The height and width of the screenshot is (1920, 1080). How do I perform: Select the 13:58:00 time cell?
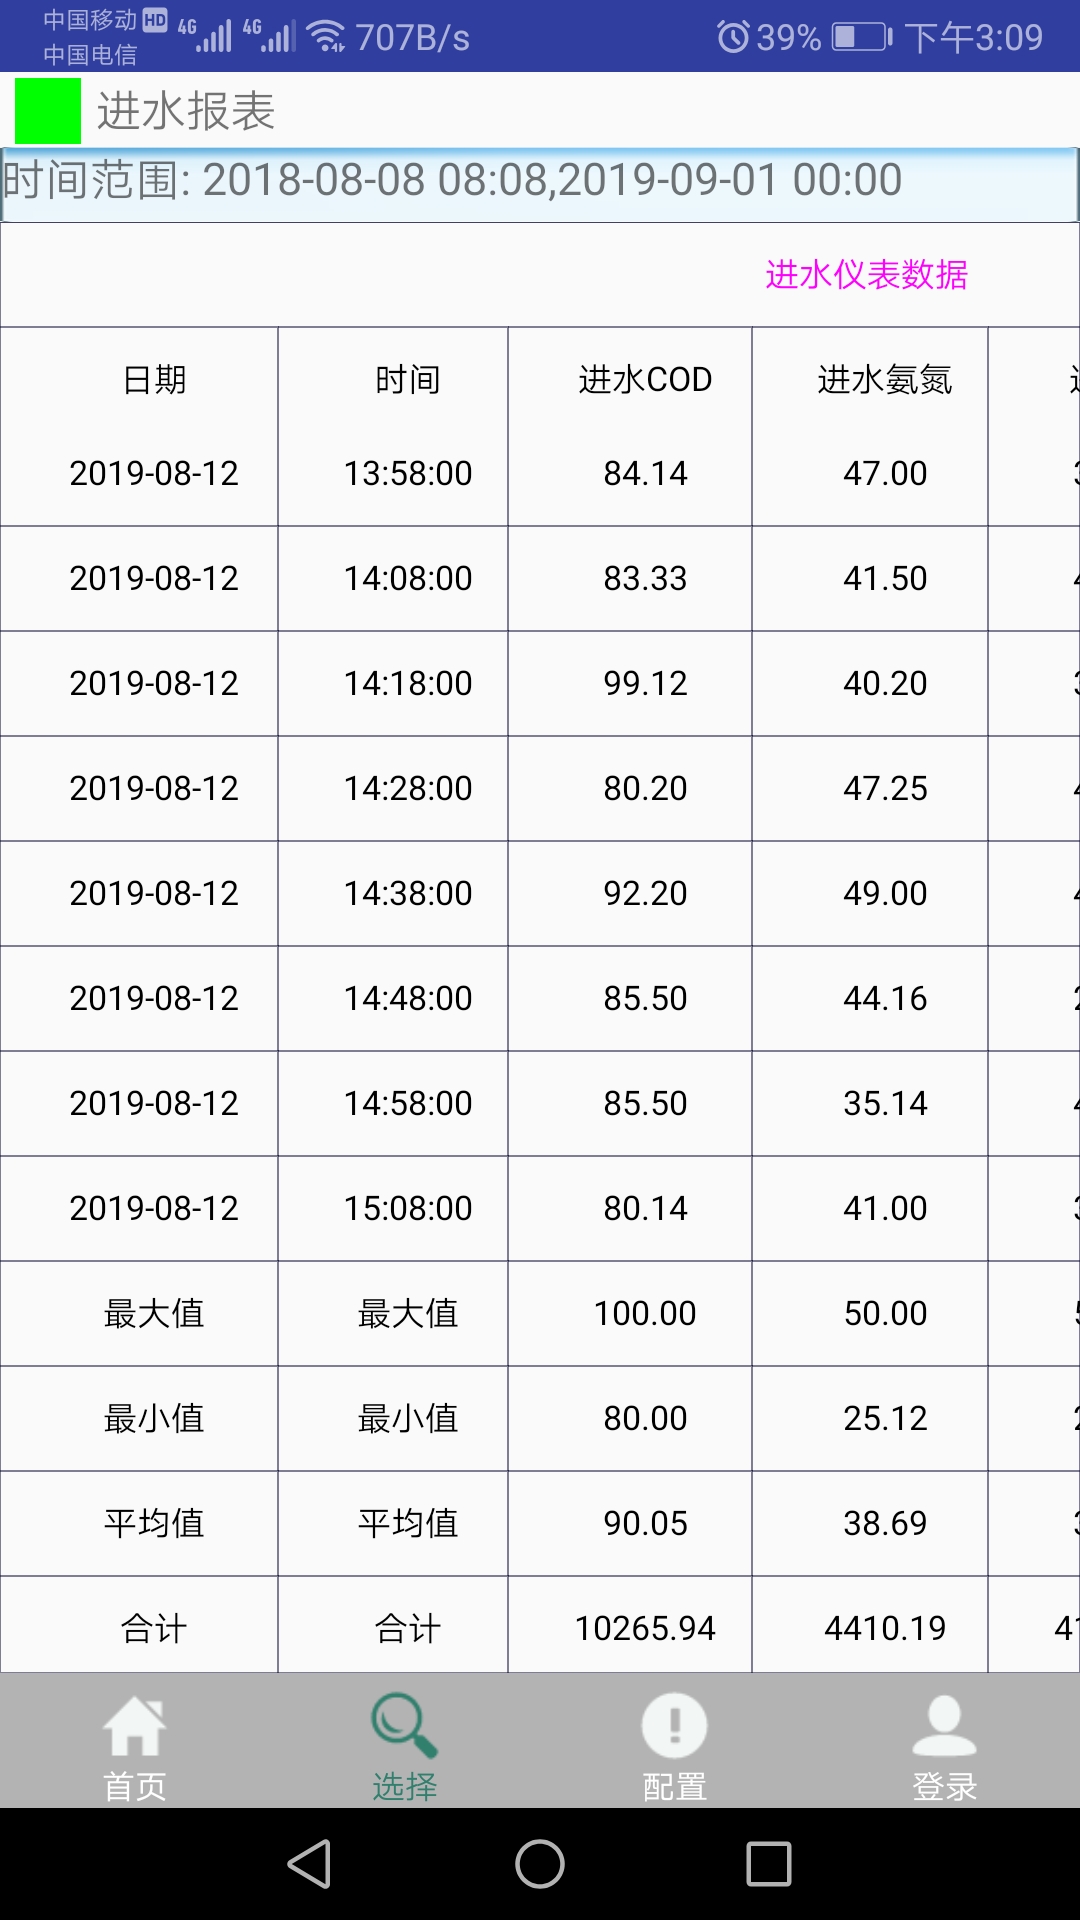pos(408,473)
